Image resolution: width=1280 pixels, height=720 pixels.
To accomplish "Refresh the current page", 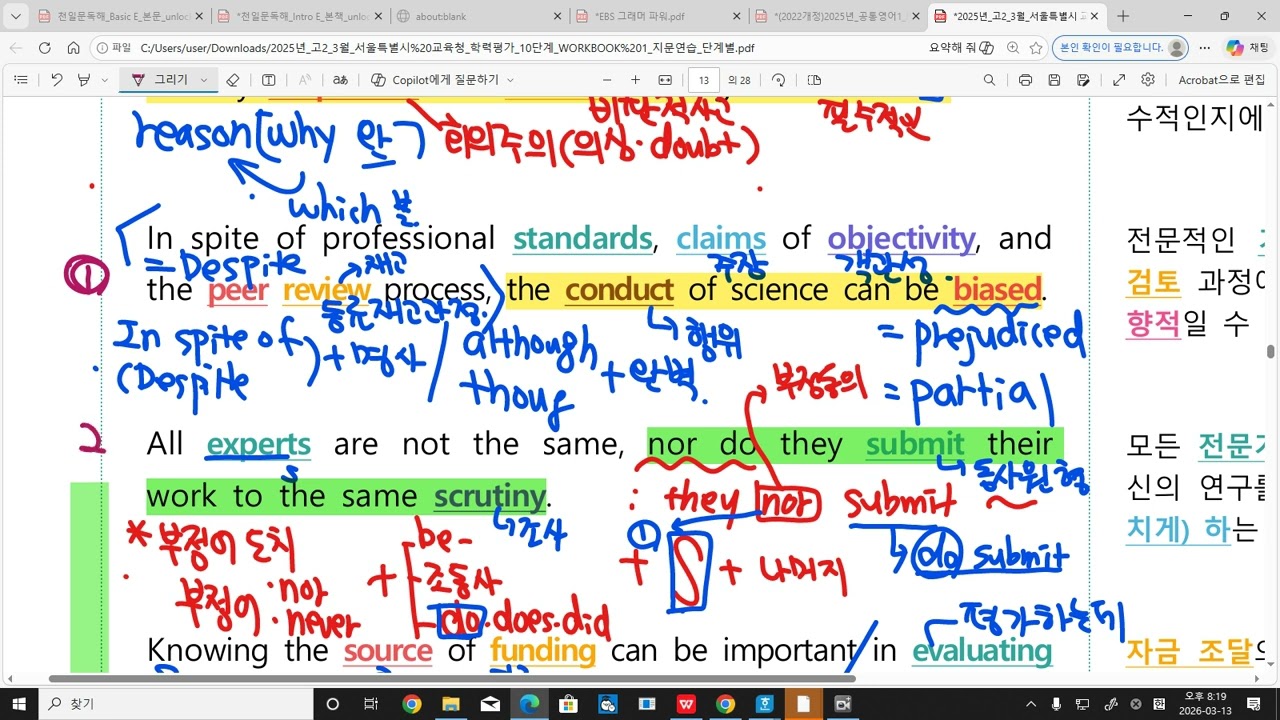I will point(44,48).
